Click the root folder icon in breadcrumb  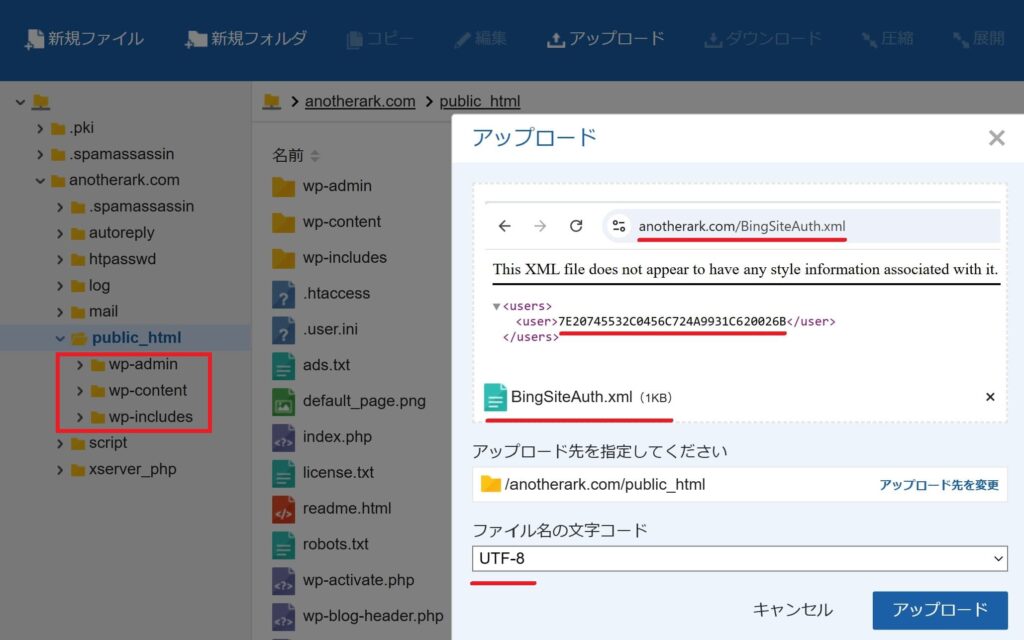[x=272, y=101]
